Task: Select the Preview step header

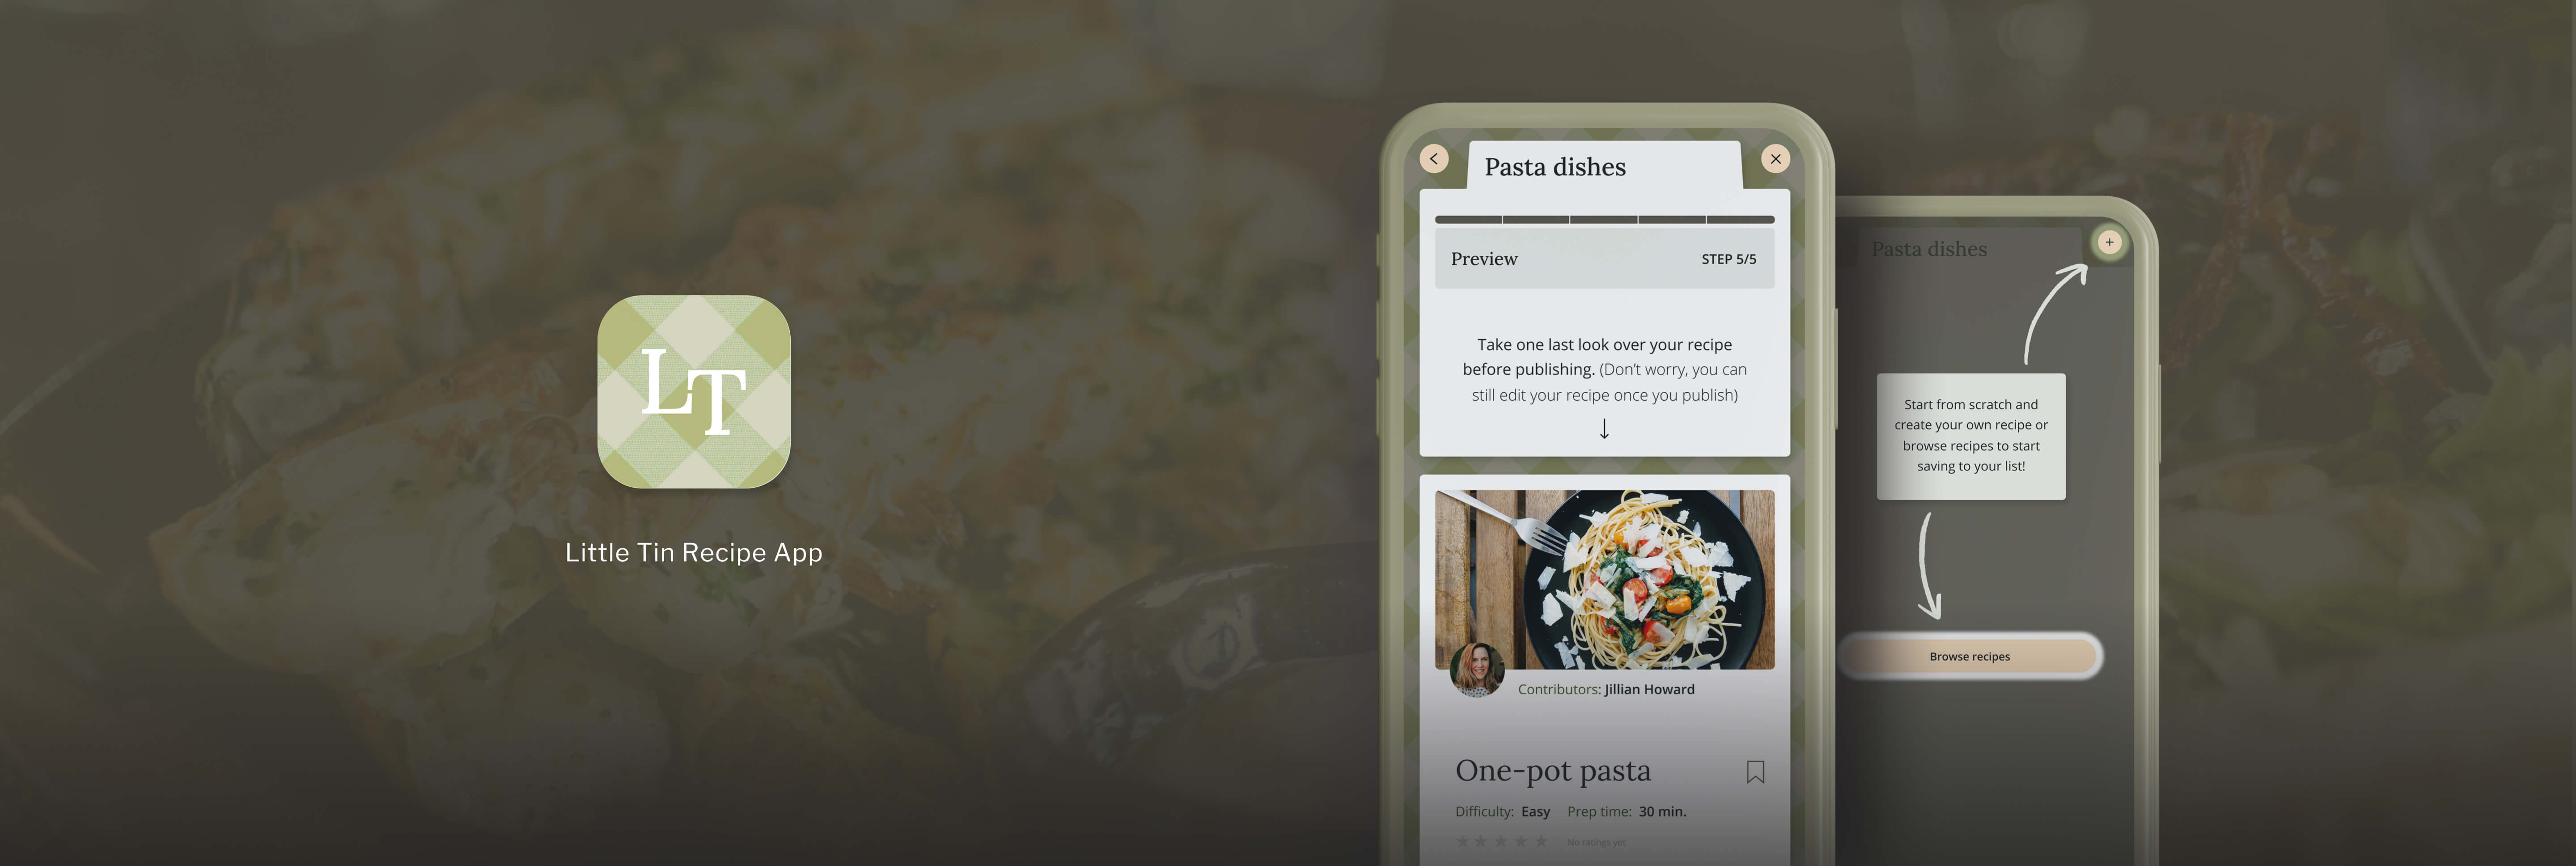Action: (1604, 259)
